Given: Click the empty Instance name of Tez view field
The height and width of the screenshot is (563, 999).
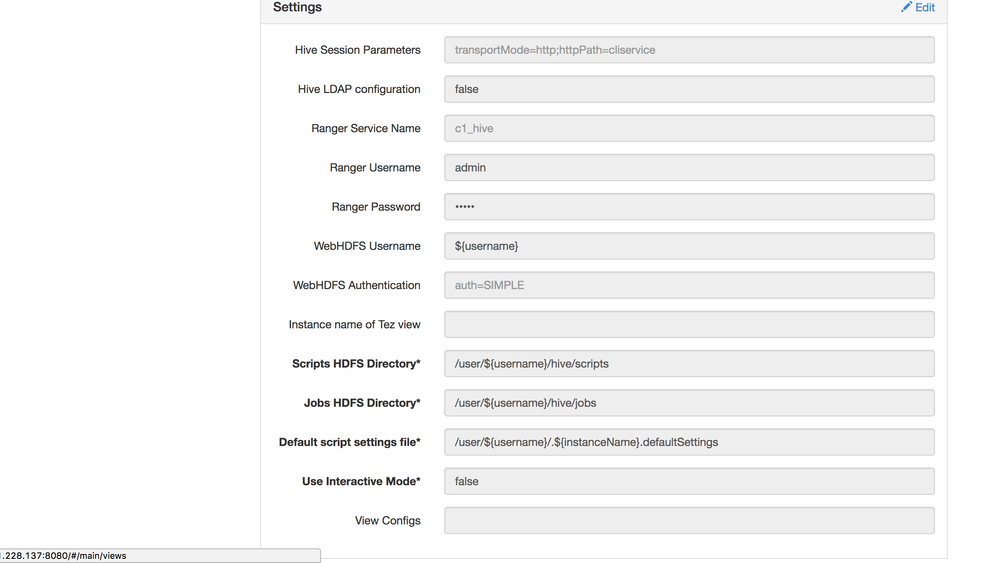Looking at the screenshot, I should pyautogui.click(x=689, y=324).
